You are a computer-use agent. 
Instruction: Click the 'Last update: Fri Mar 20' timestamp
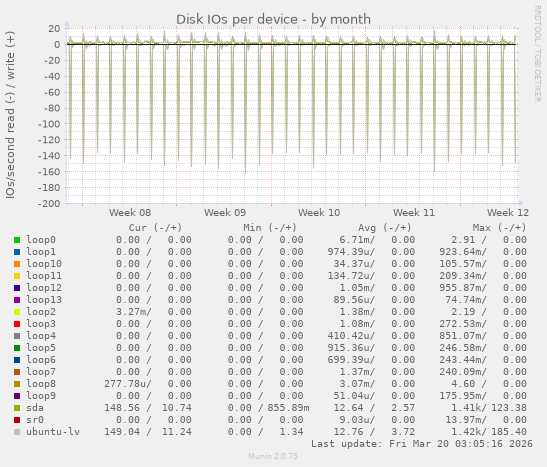click(422, 444)
